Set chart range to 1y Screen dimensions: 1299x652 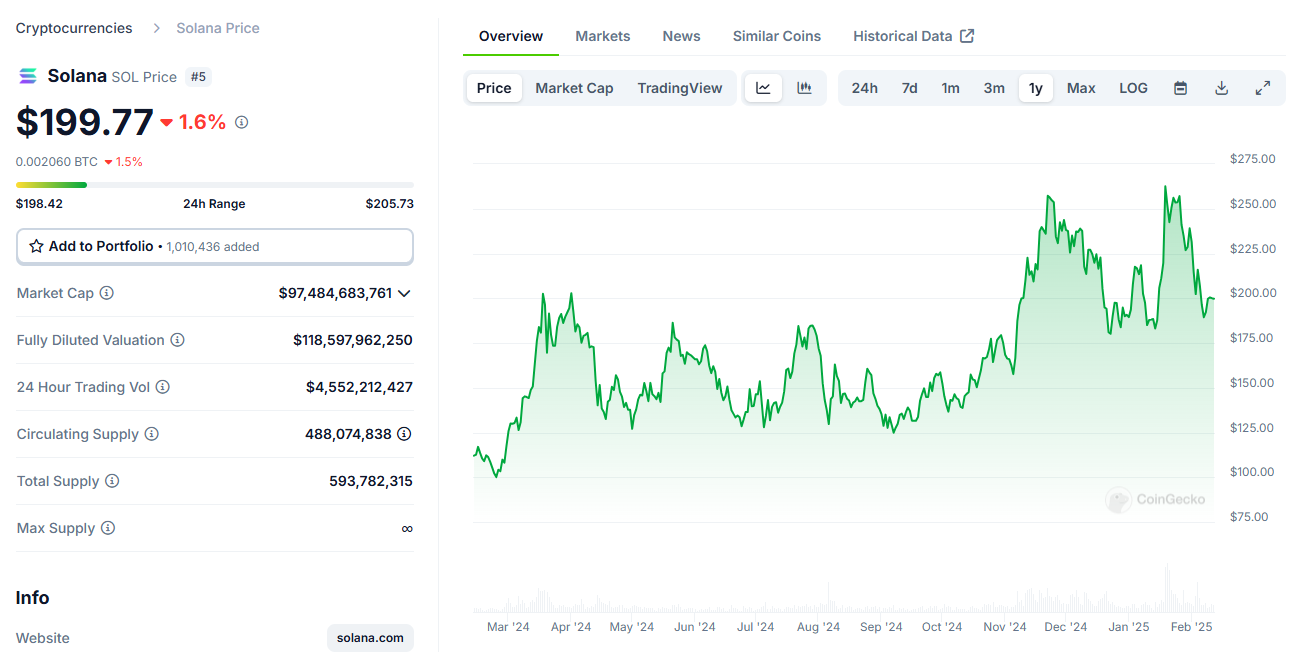tap(1036, 88)
